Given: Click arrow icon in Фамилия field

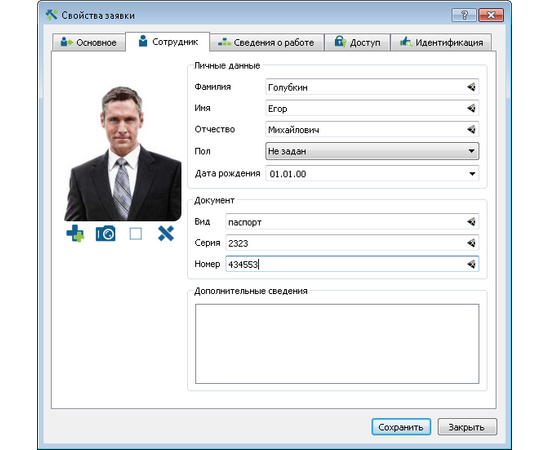Looking at the screenshot, I should coord(471,87).
